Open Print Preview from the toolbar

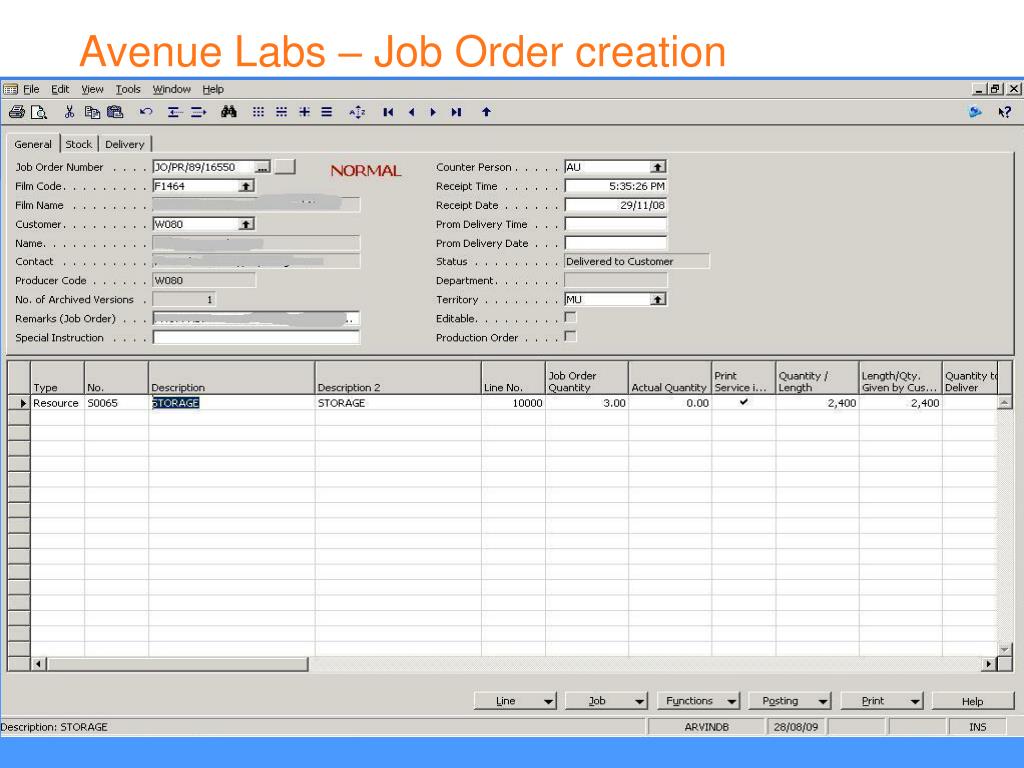pos(39,112)
